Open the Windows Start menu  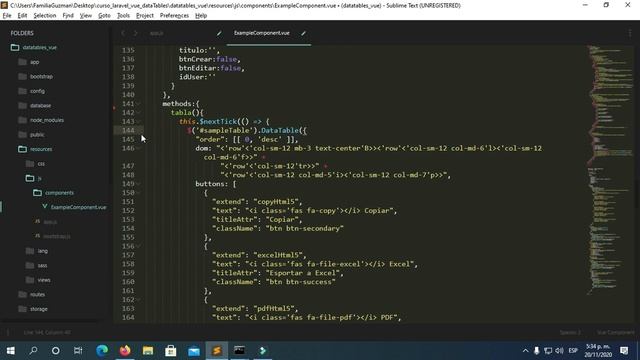[11, 351]
